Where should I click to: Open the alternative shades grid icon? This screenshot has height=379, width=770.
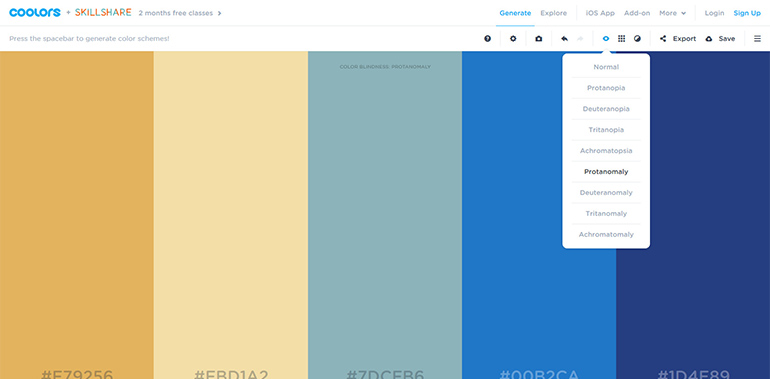click(621, 38)
